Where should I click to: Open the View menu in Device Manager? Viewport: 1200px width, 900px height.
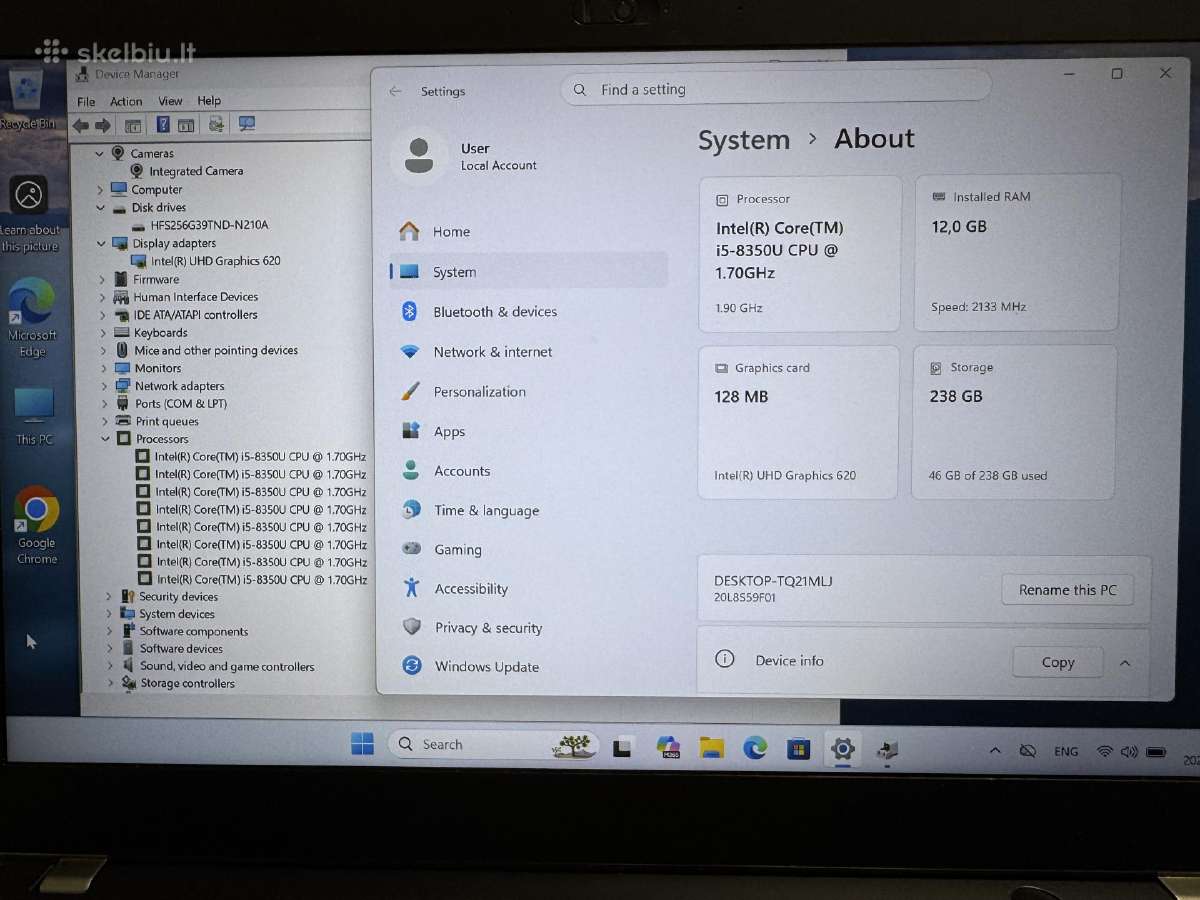[170, 101]
